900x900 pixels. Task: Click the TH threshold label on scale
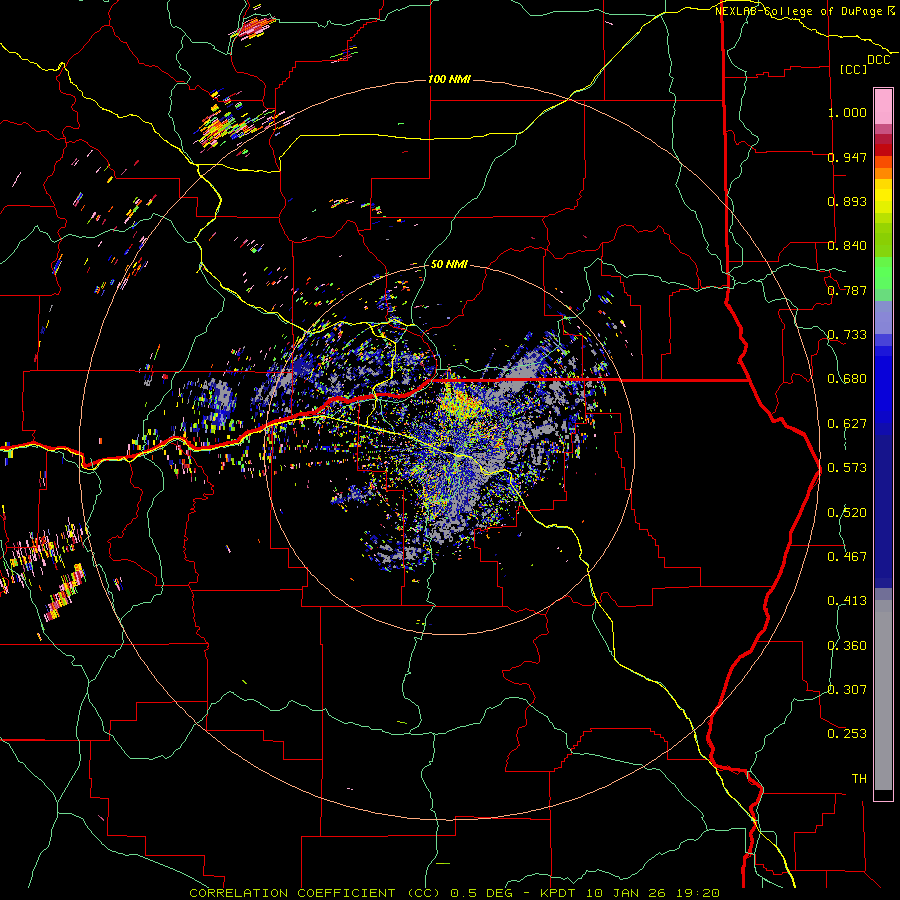click(859, 779)
